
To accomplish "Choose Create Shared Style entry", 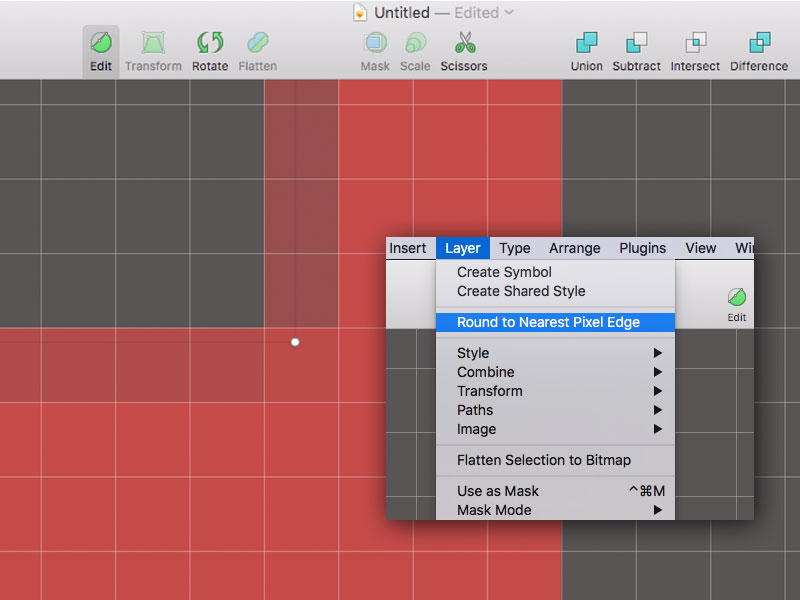I will pyautogui.click(x=555, y=291).
